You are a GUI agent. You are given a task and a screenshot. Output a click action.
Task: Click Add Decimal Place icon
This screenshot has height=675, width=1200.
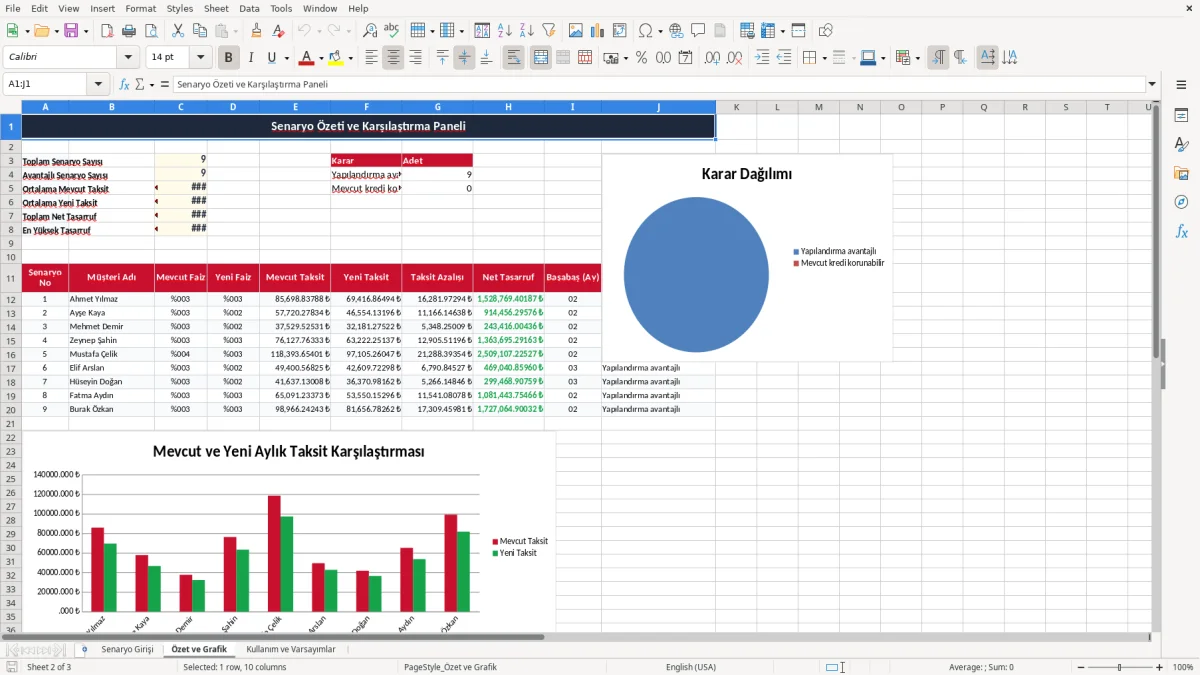click(x=713, y=58)
